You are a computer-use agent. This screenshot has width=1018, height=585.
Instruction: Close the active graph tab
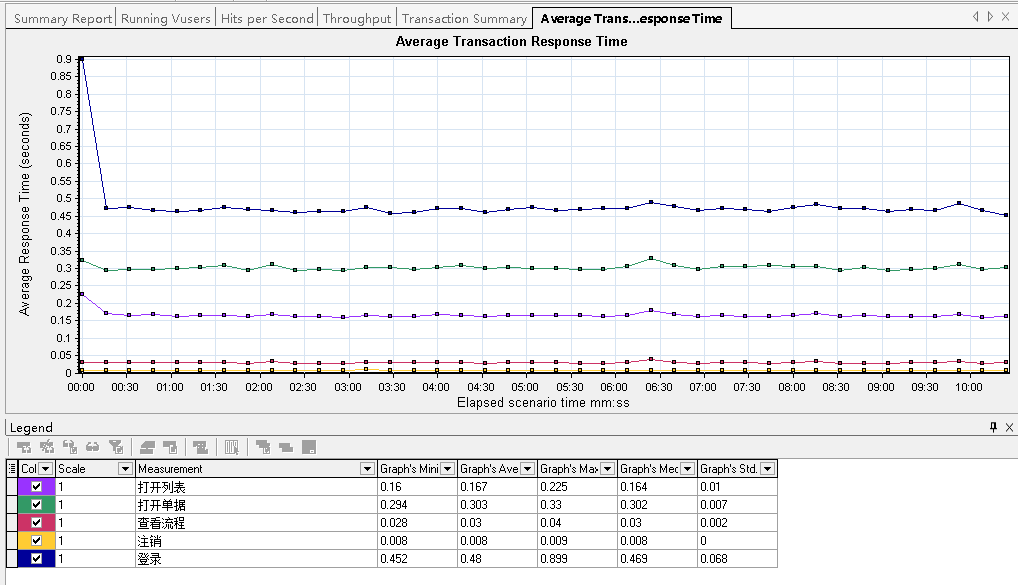coord(1008,17)
